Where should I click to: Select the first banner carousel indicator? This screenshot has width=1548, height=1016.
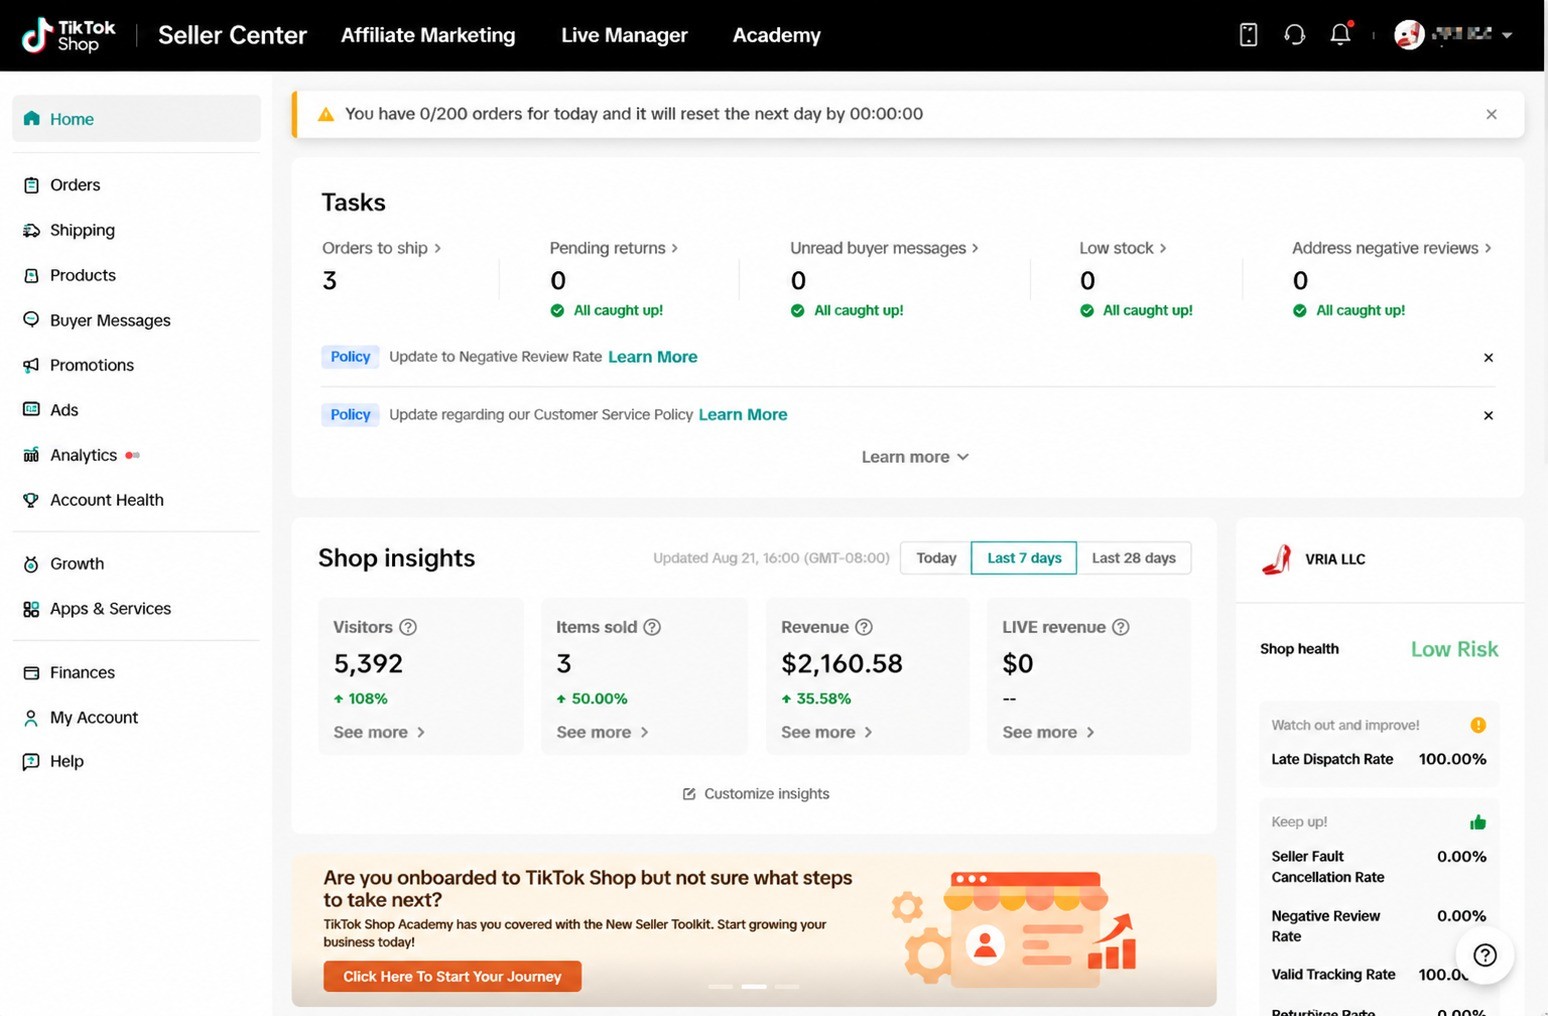[720, 986]
